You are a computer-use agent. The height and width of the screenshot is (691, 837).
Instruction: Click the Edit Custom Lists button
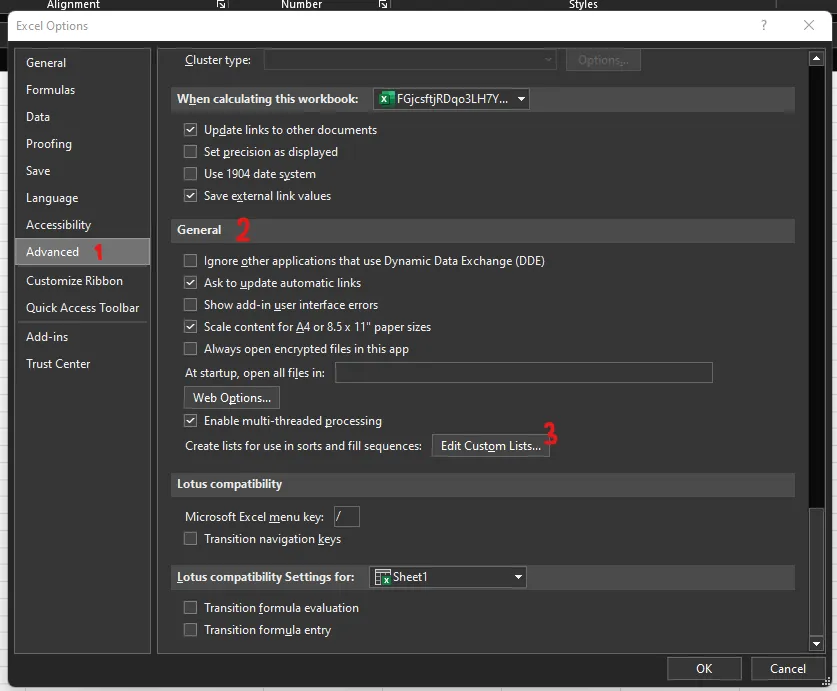pos(491,446)
